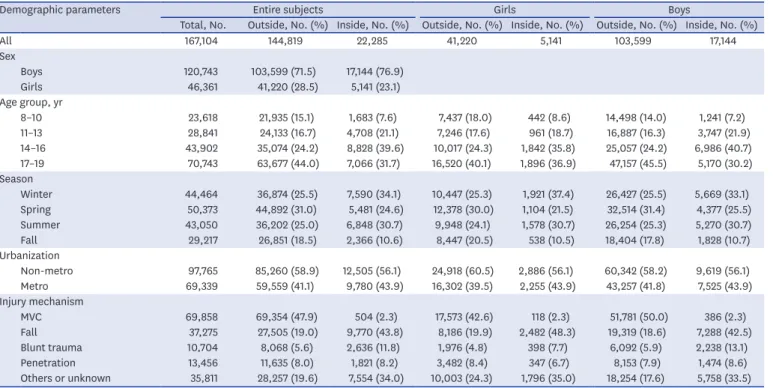
Task: Select Penetration total 13,456
Action: (x=202, y=363)
